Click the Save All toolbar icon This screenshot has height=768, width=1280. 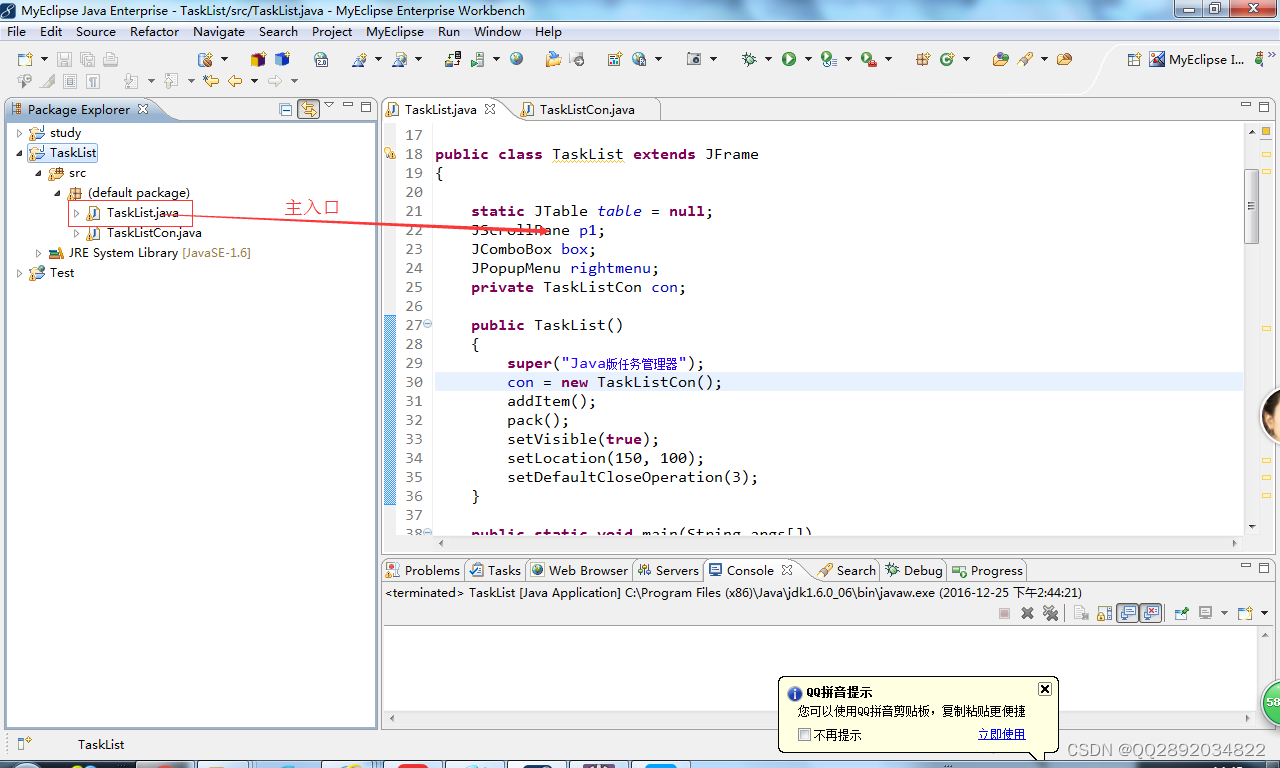click(87, 60)
